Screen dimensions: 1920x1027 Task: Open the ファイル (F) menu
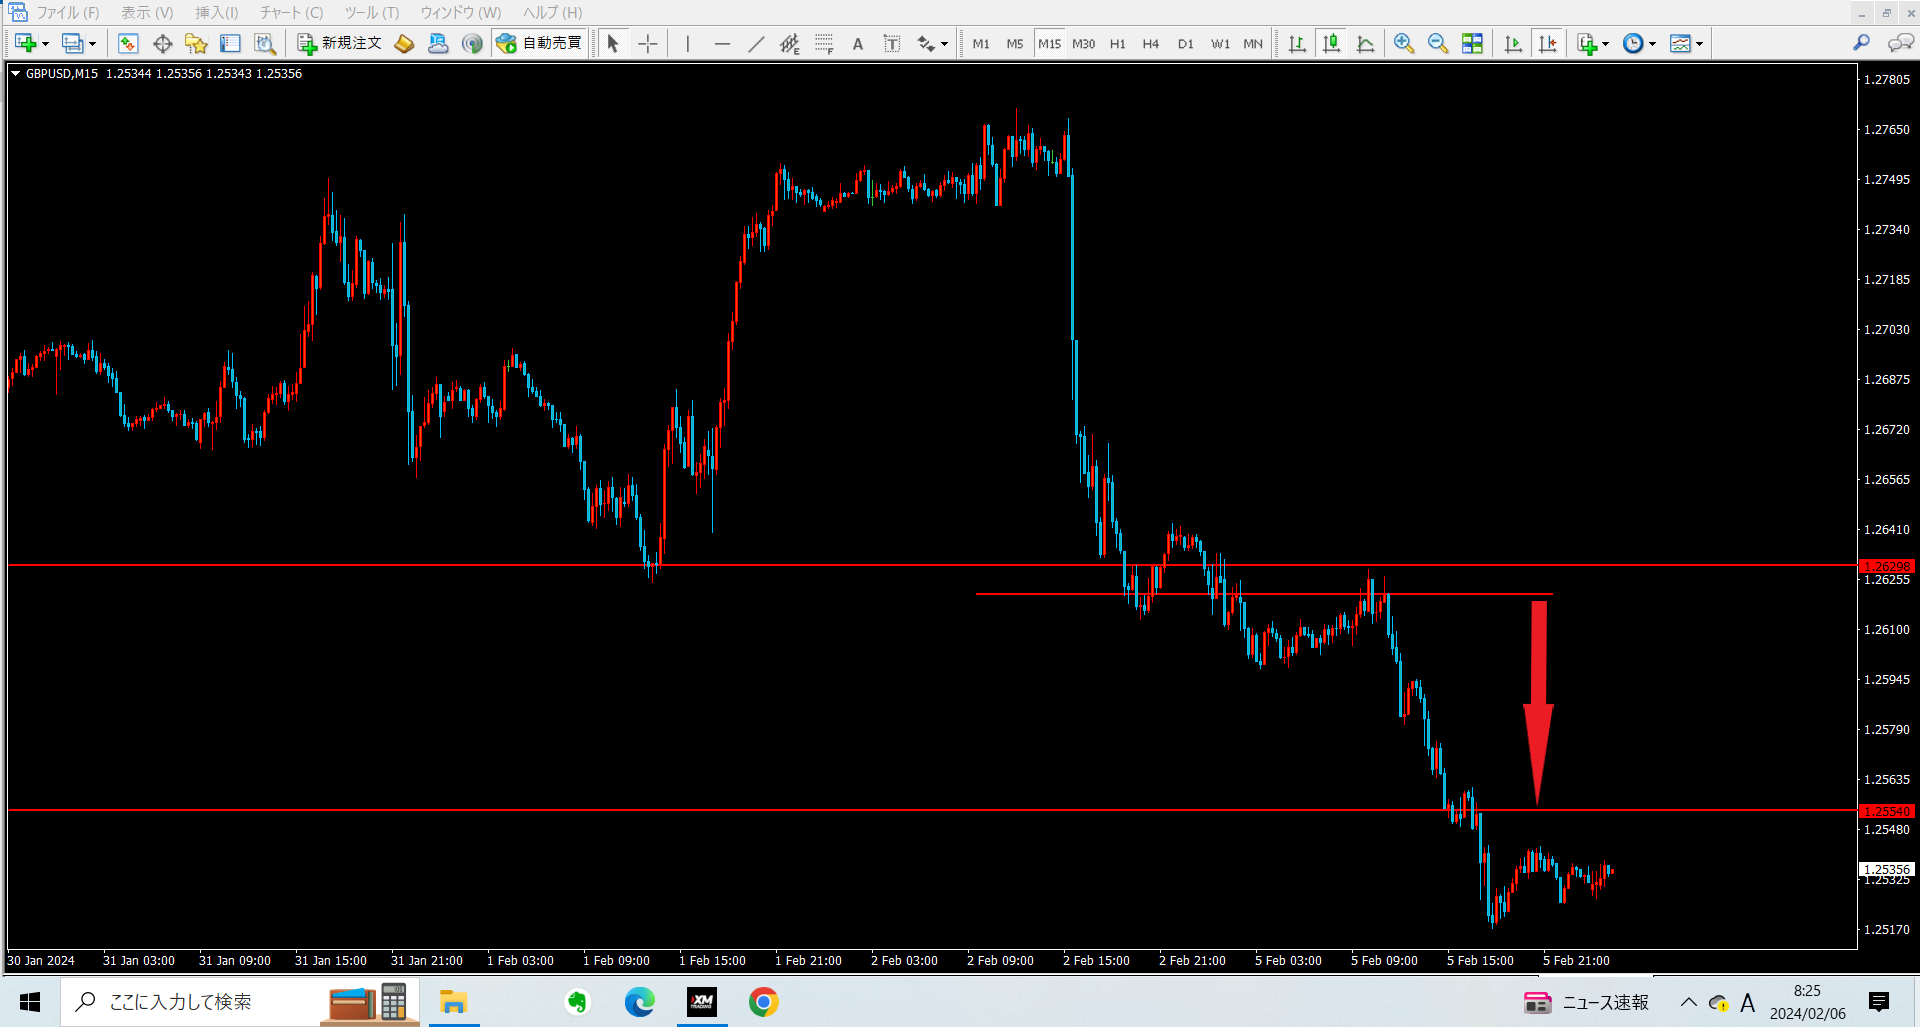point(68,12)
